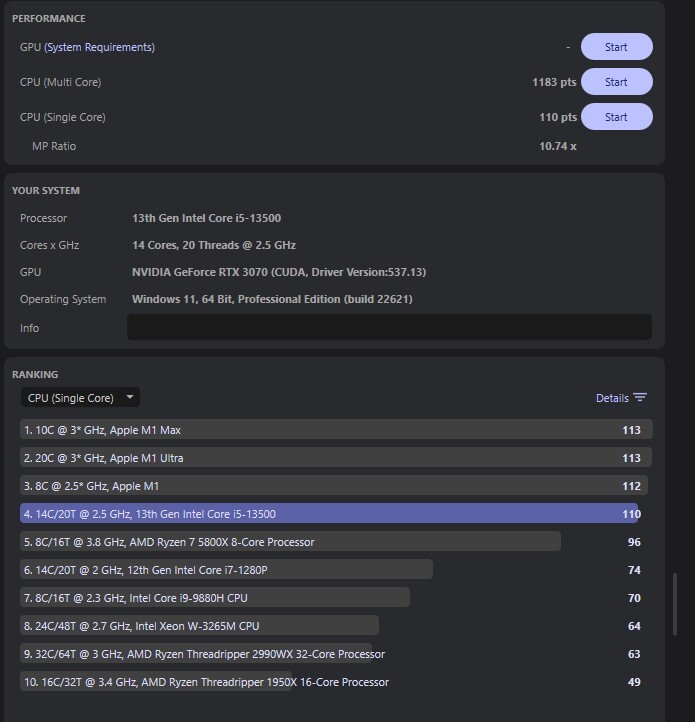Open the System Requirements link
The image size is (695, 722).
100,47
